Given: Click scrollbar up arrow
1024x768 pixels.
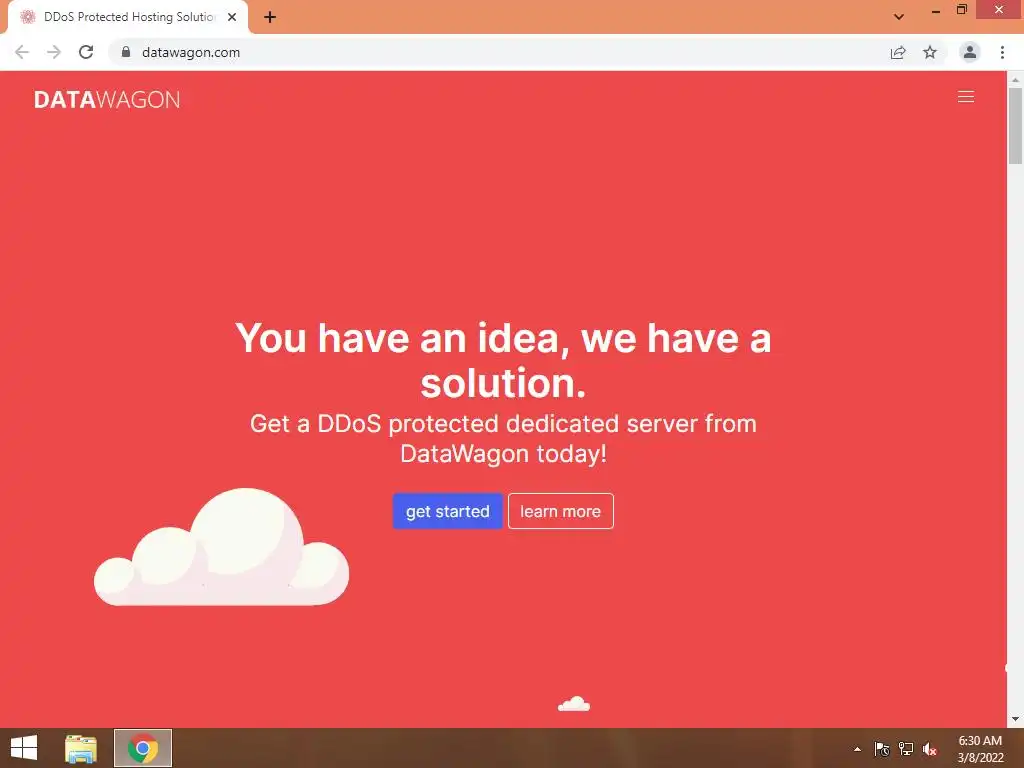Looking at the screenshot, I should 1015,80.
